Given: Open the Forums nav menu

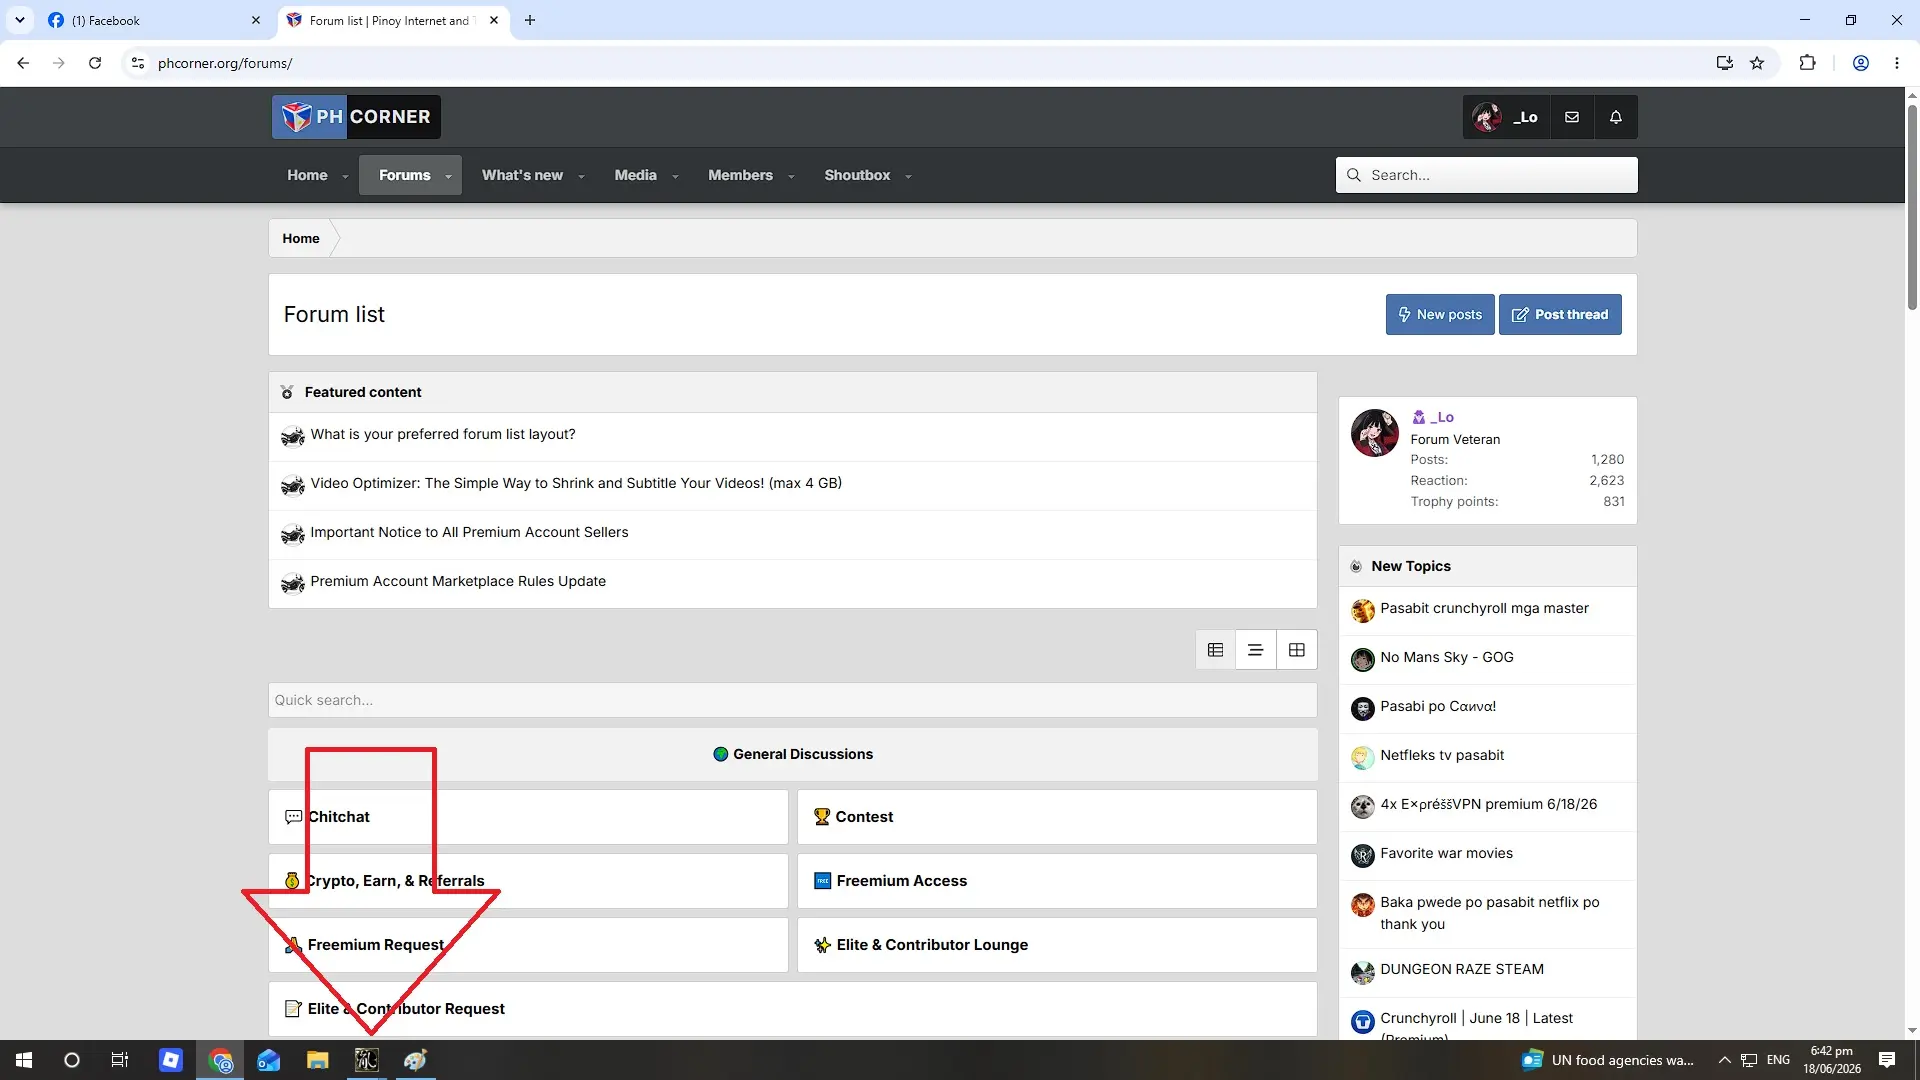Looking at the screenshot, I should (404, 175).
